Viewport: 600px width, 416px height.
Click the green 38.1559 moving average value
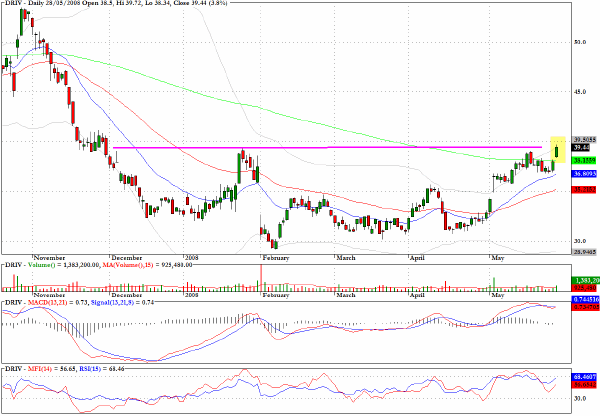click(x=584, y=160)
